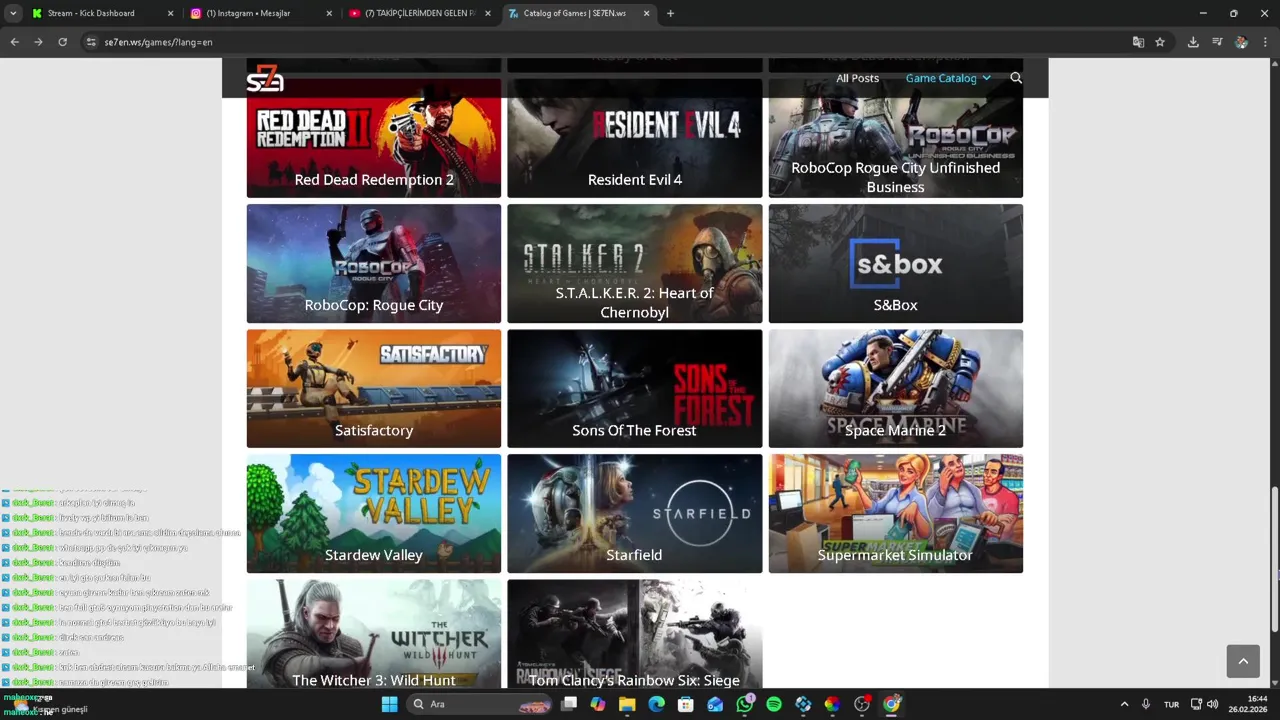Screen dimensions: 1280x720
Task: Click the site information icon in address bar
Action: [91, 42]
